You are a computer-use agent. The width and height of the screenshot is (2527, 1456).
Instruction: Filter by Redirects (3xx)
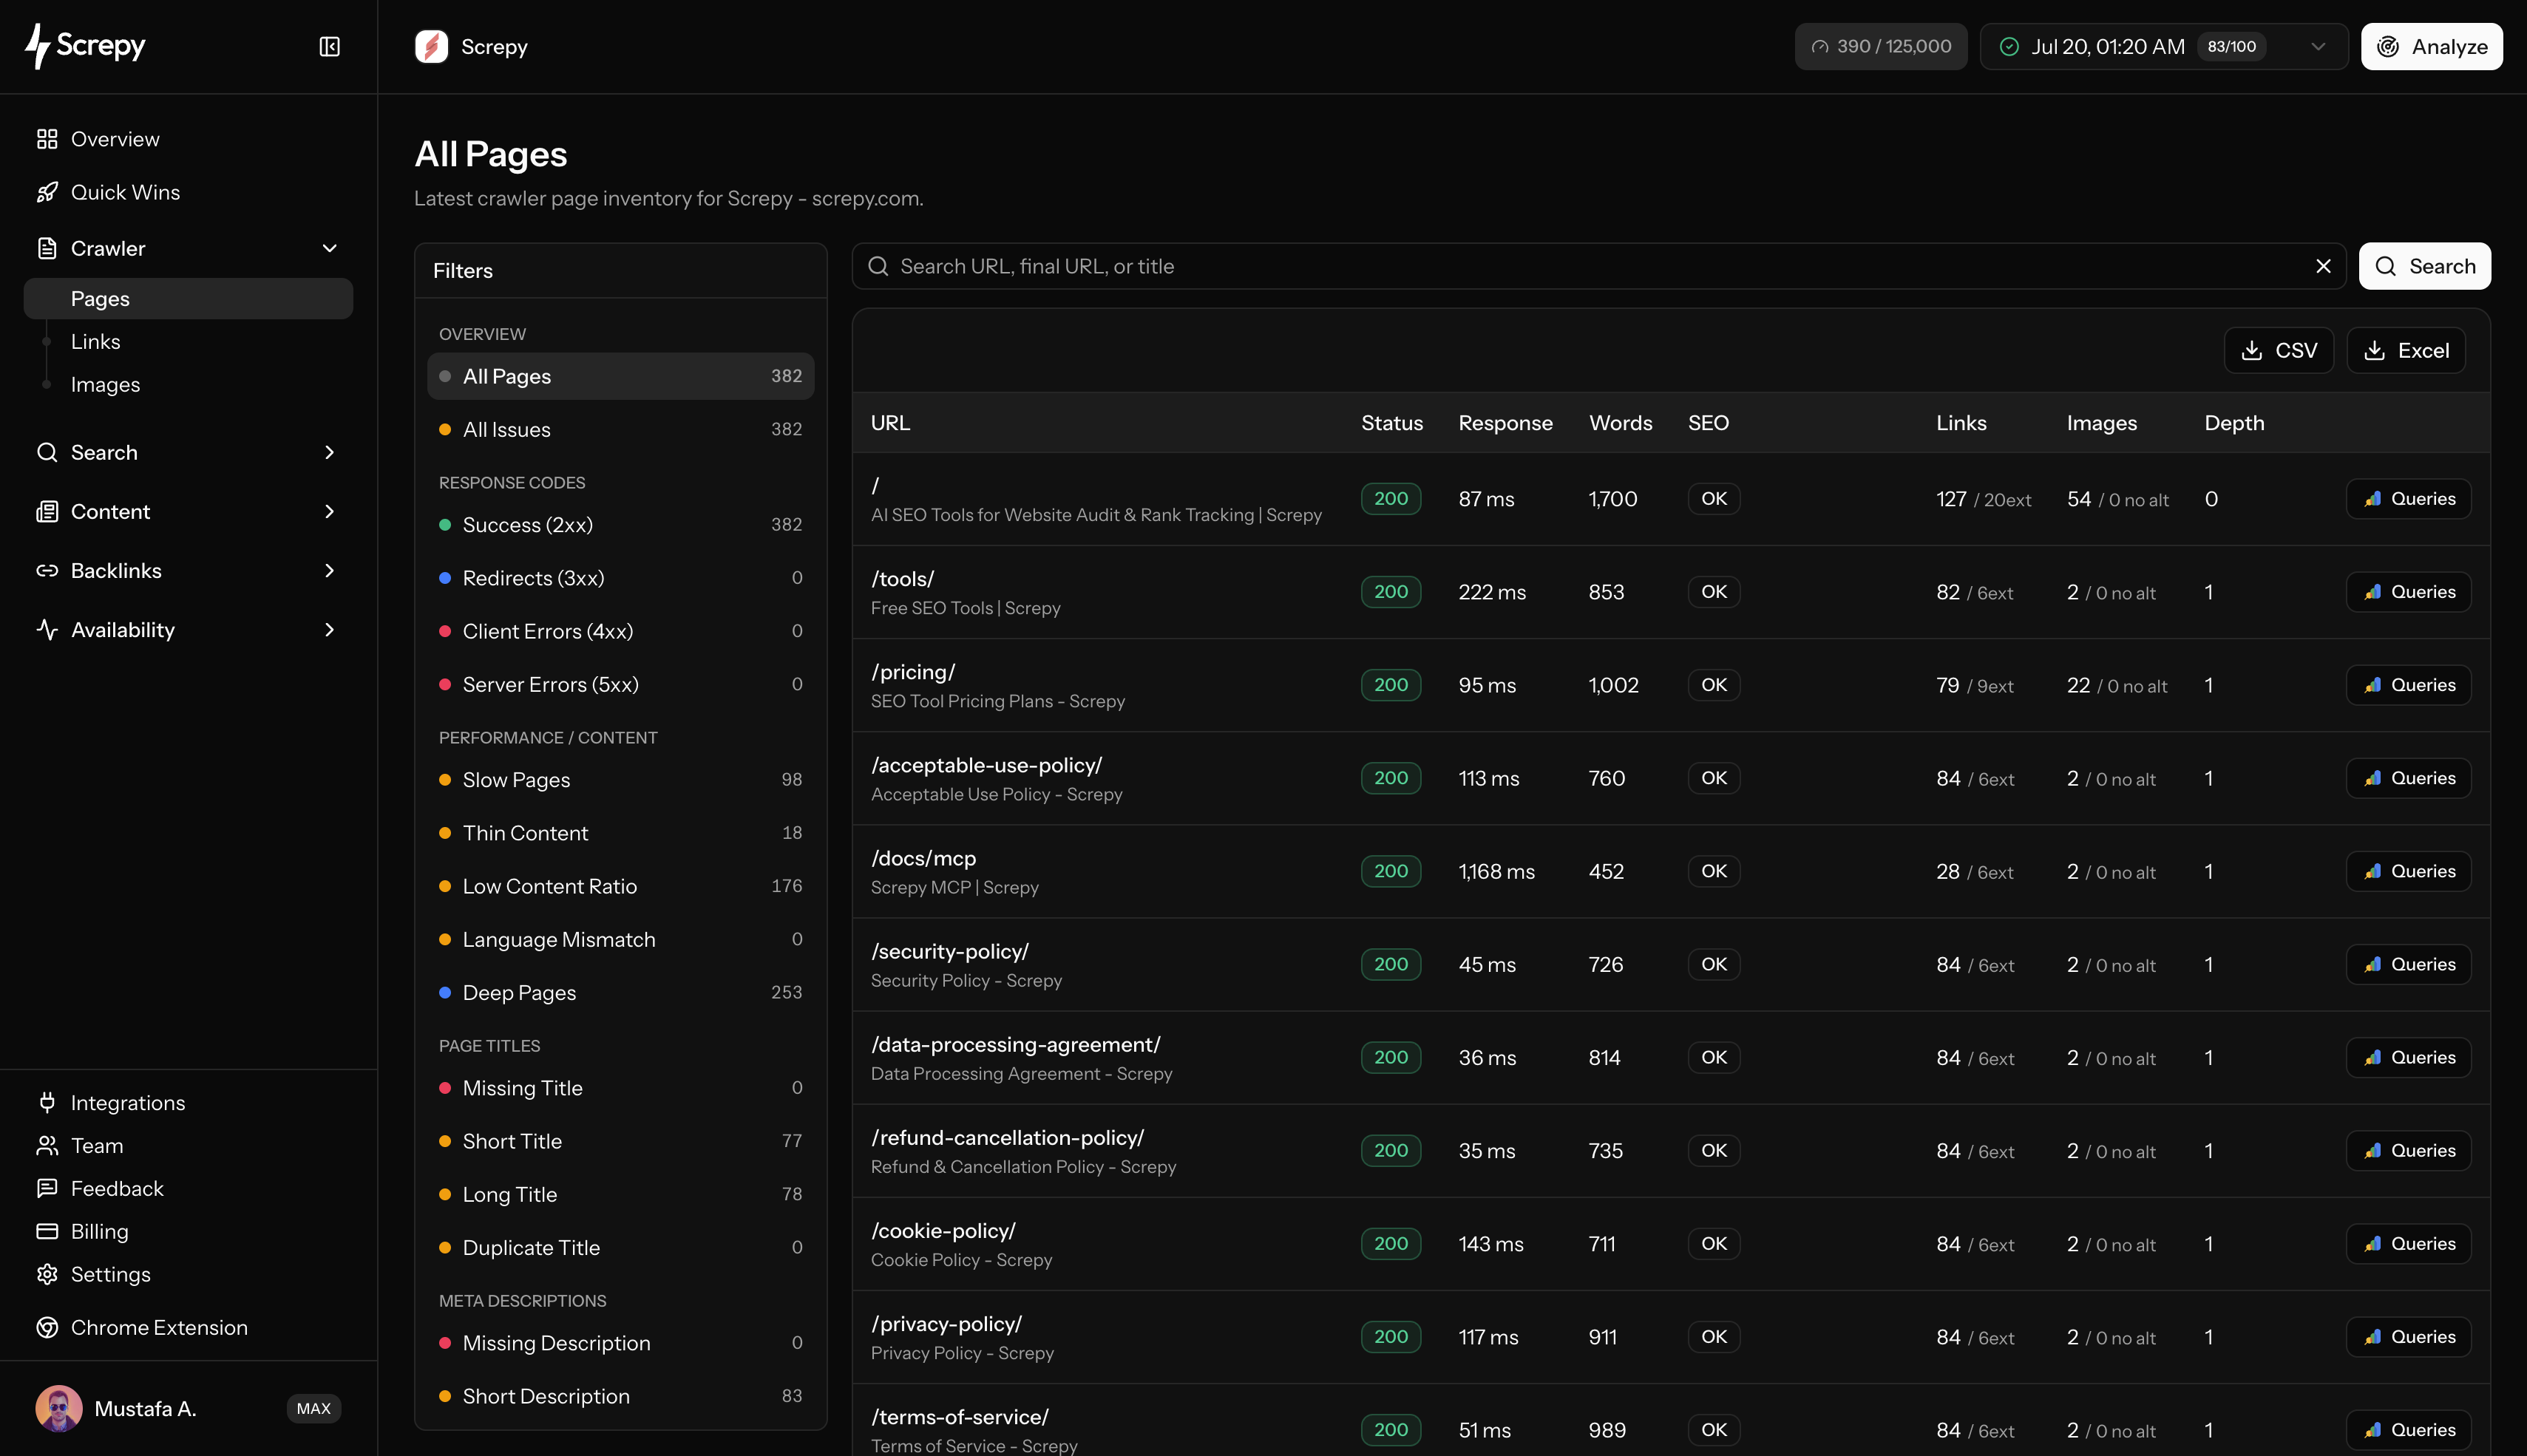pyautogui.click(x=620, y=577)
